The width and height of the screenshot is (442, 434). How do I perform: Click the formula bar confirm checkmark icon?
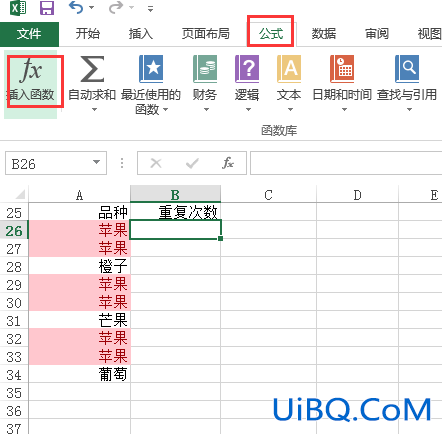click(192, 163)
